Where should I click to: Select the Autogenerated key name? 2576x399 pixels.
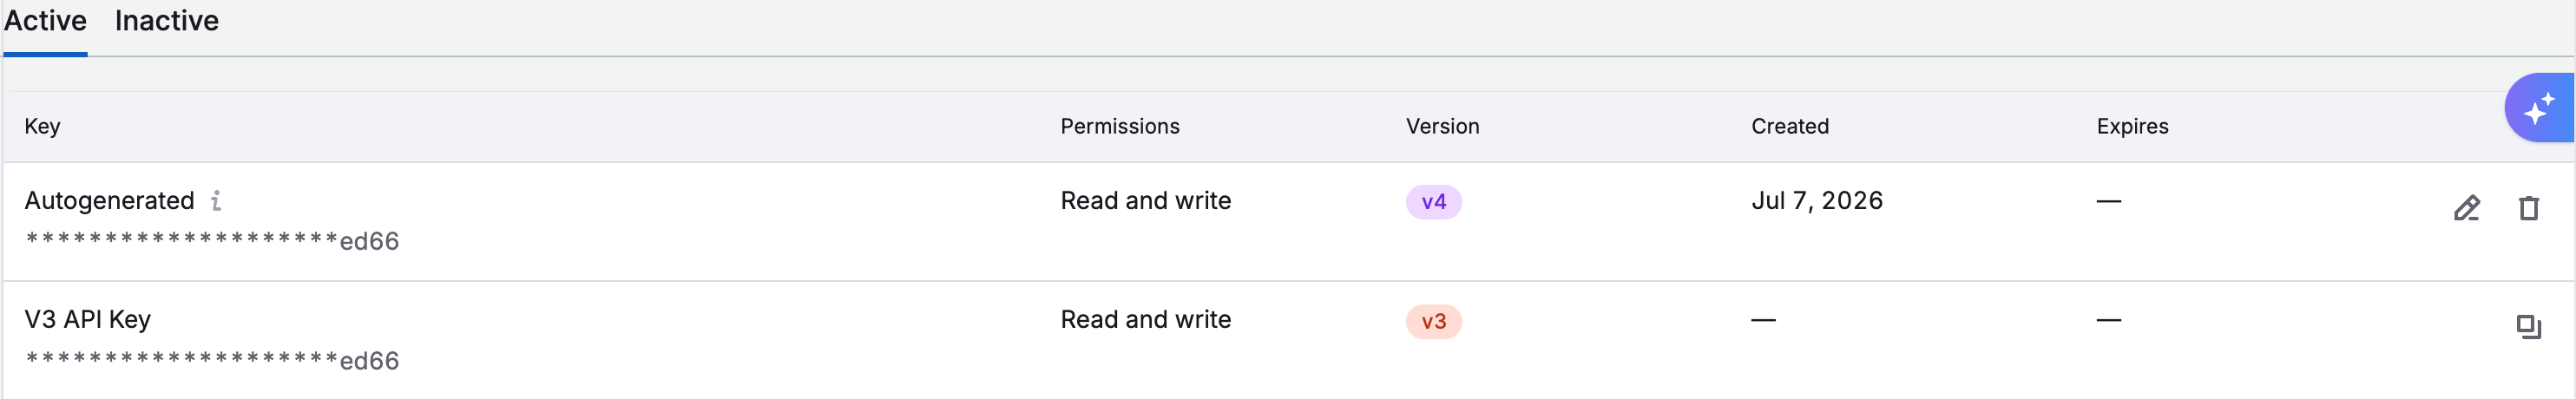pyautogui.click(x=109, y=201)
